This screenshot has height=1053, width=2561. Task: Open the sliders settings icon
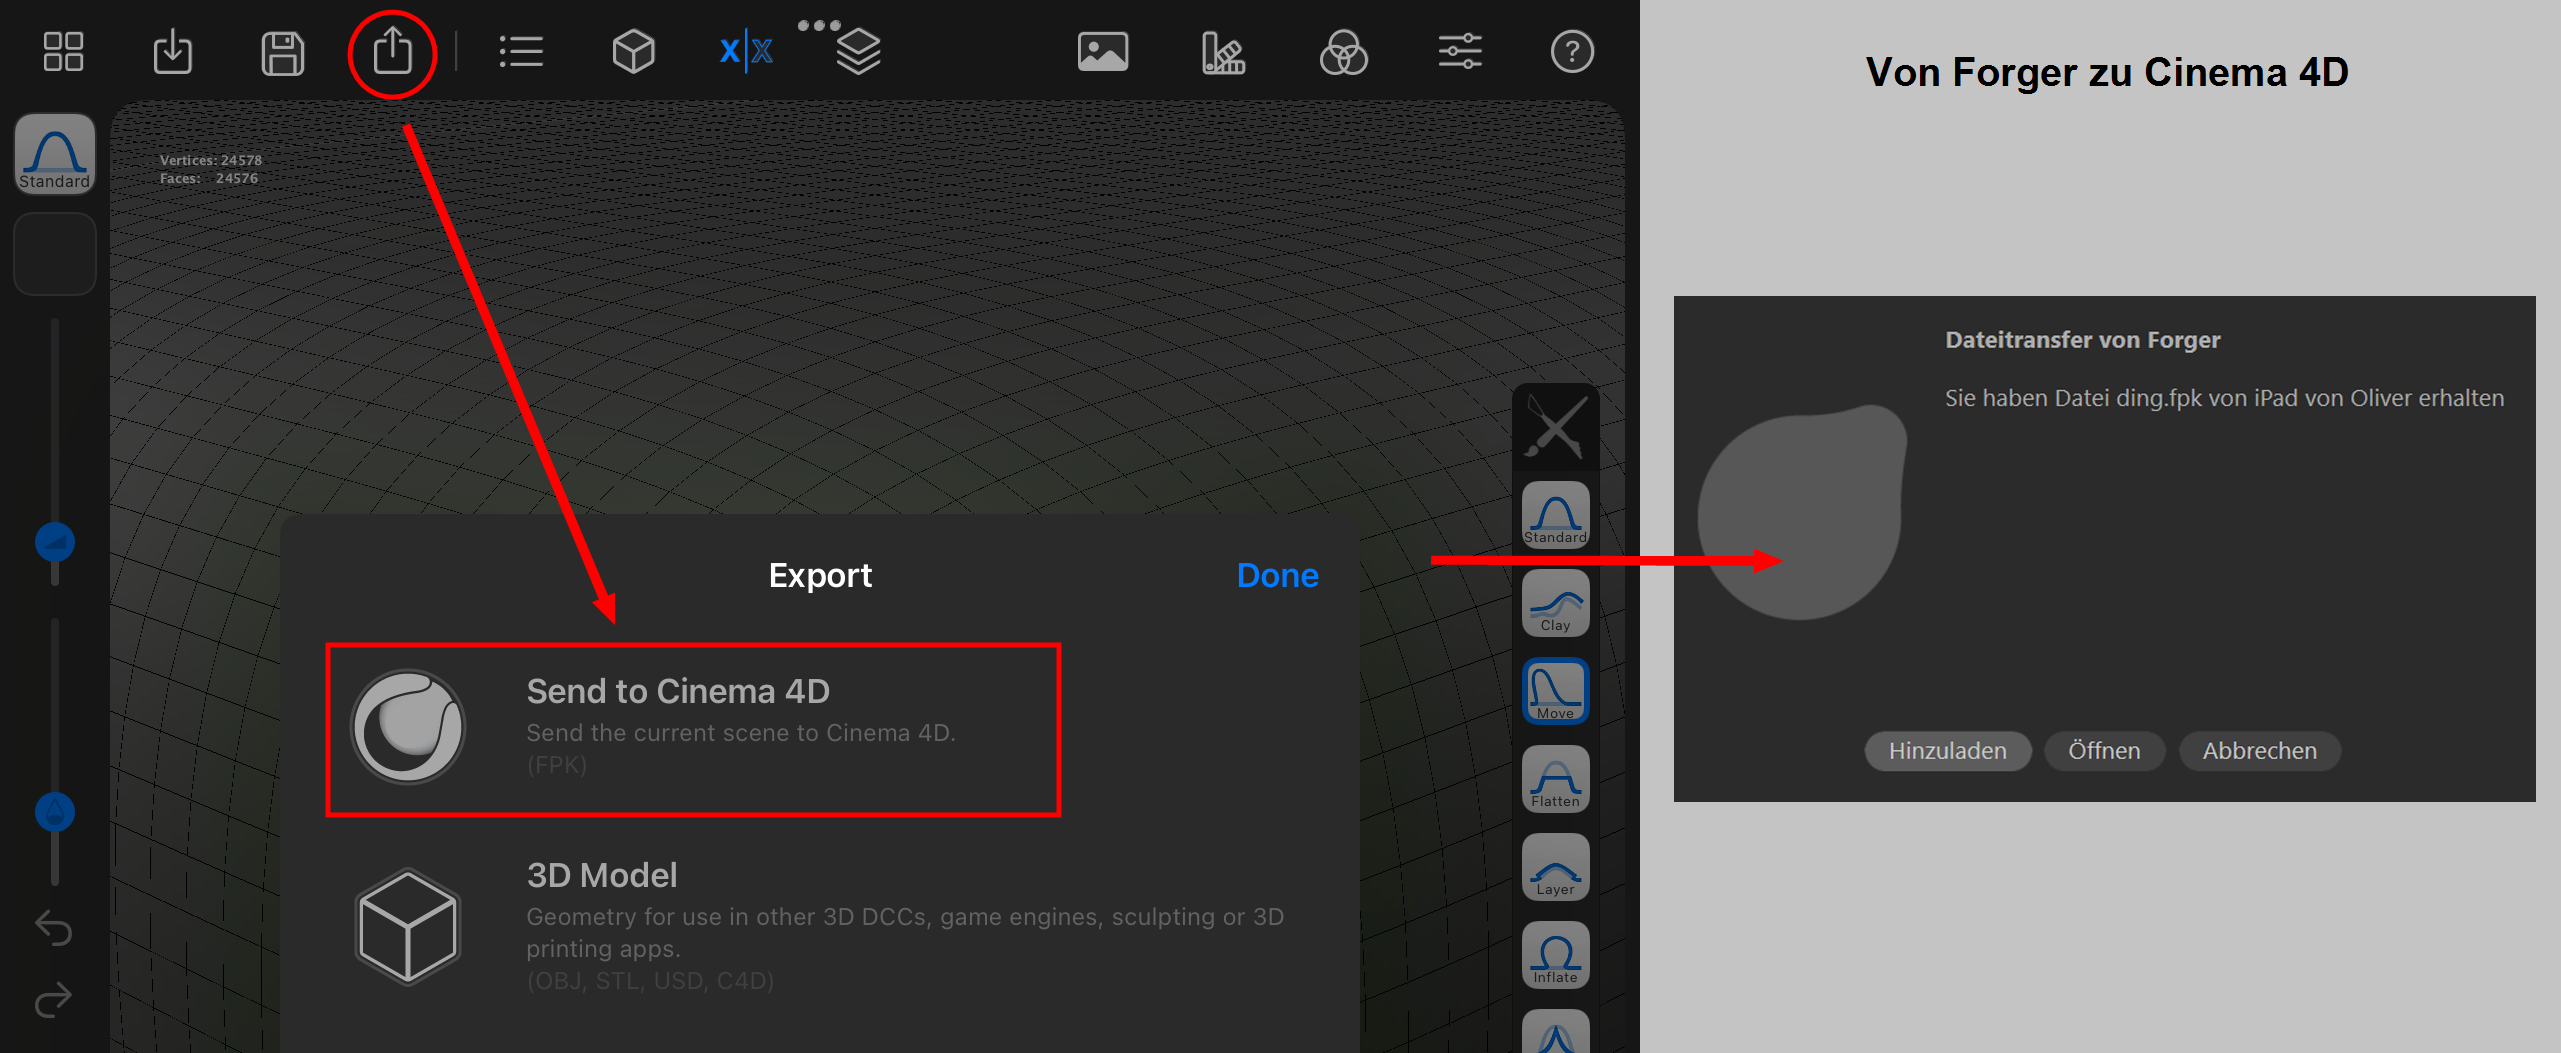pos(1460,52)
